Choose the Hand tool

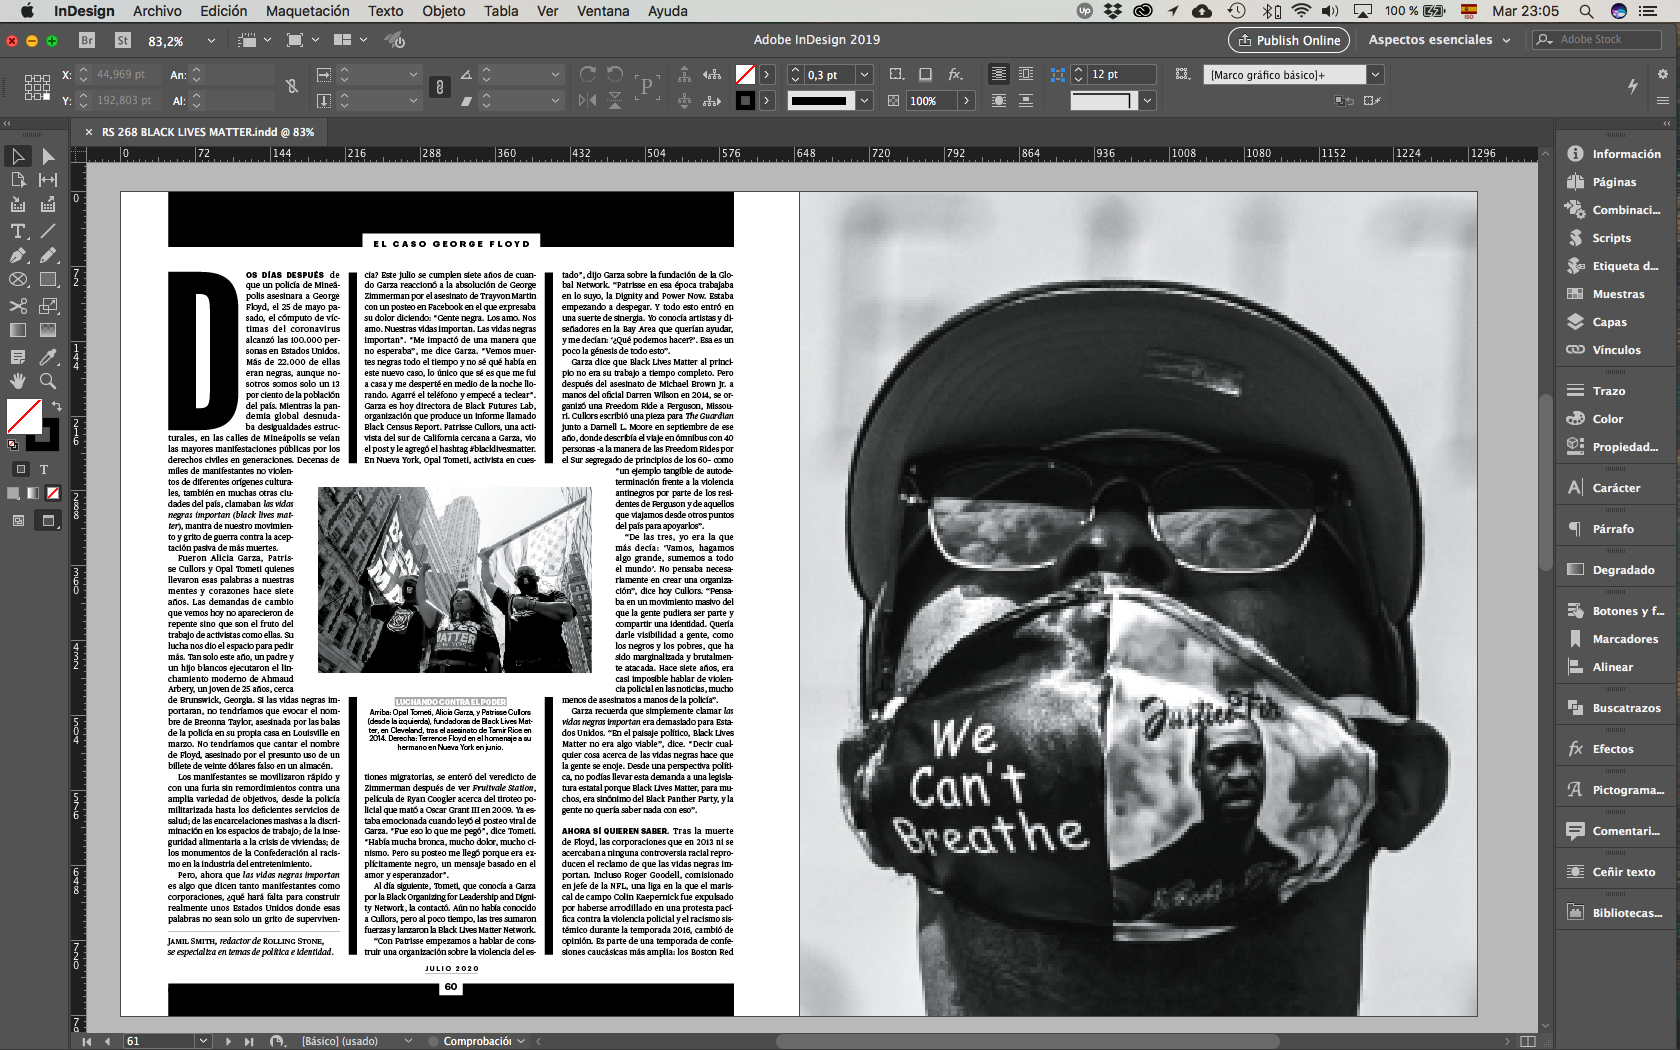coord(18,381)
